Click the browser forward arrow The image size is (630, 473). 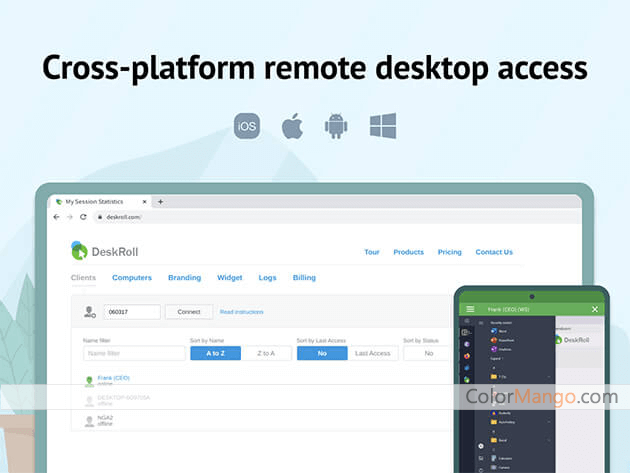pyautogui.click(x=70, y=217)
